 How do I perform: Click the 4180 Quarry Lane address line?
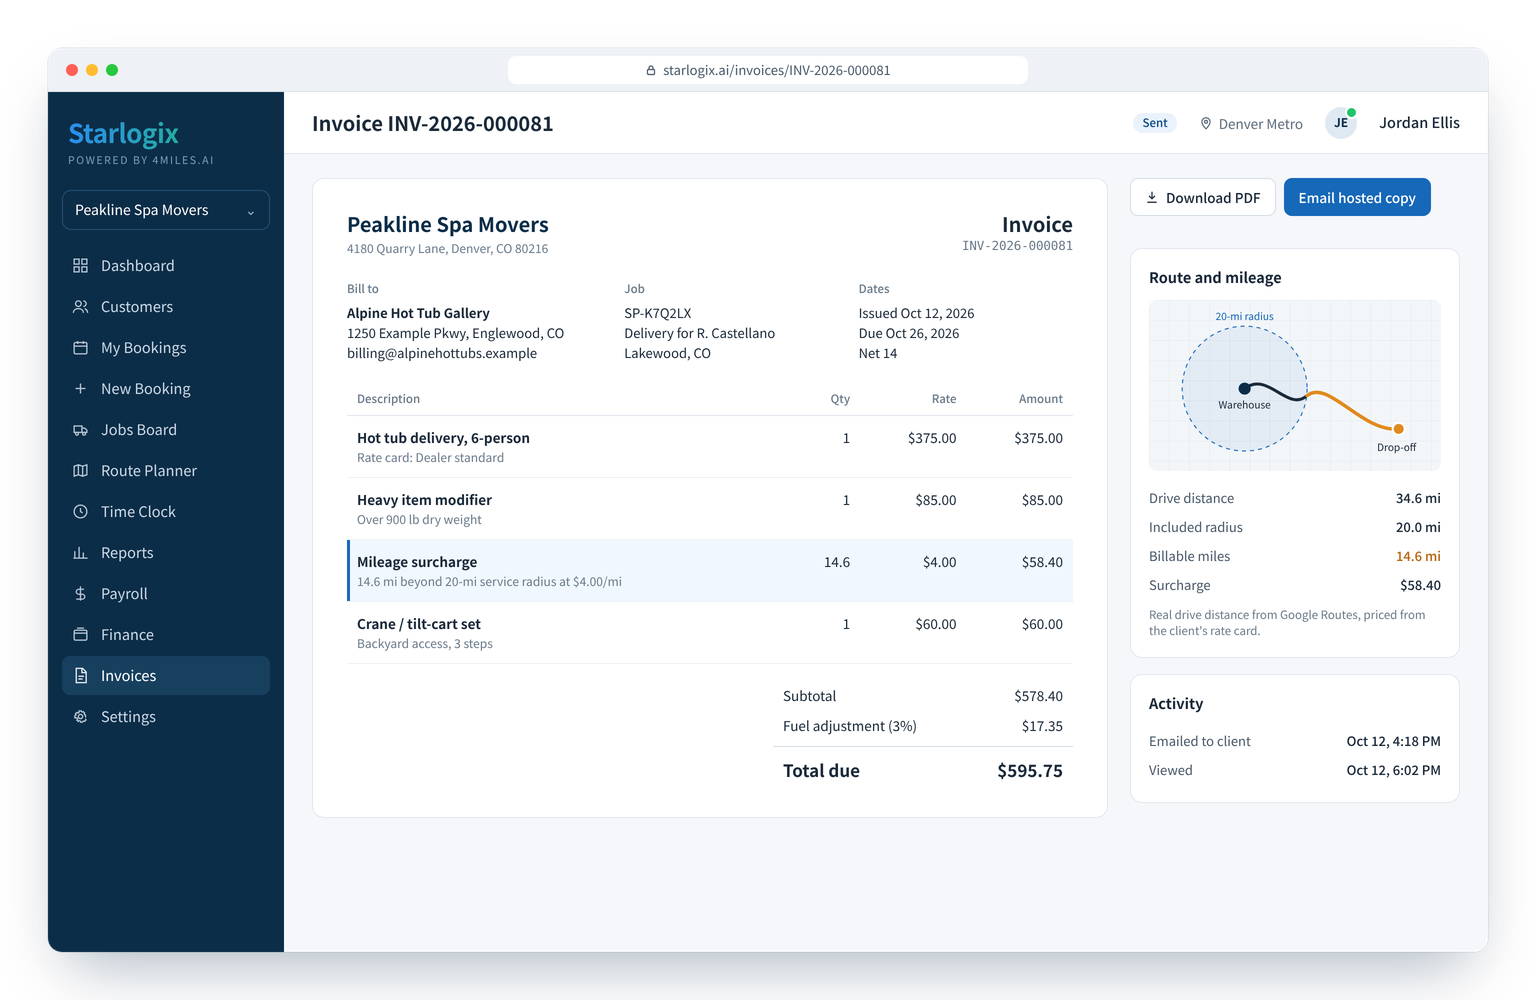(447, 249)
